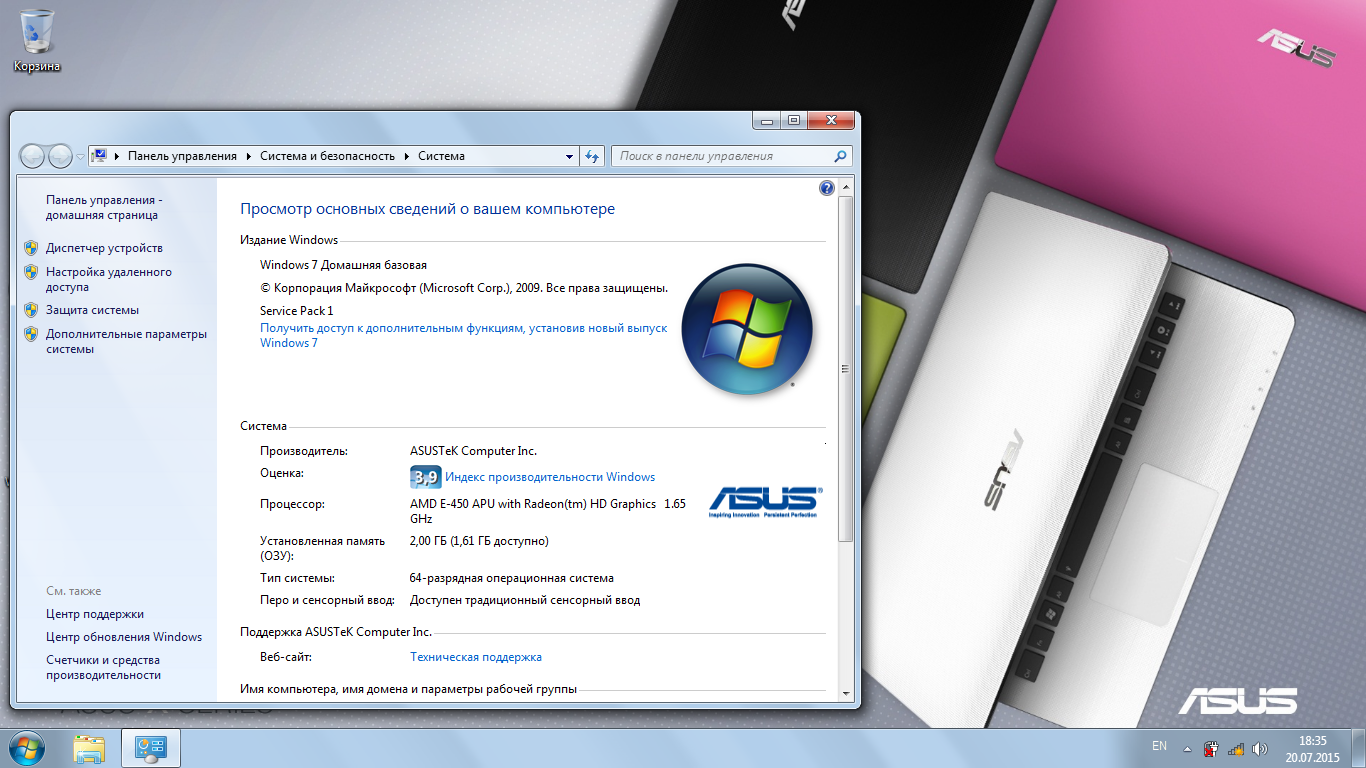The width and height of the screenshot is (1366, 768).
Task: Click the Control Panel icon in address bar
Action: pos(99,156)
